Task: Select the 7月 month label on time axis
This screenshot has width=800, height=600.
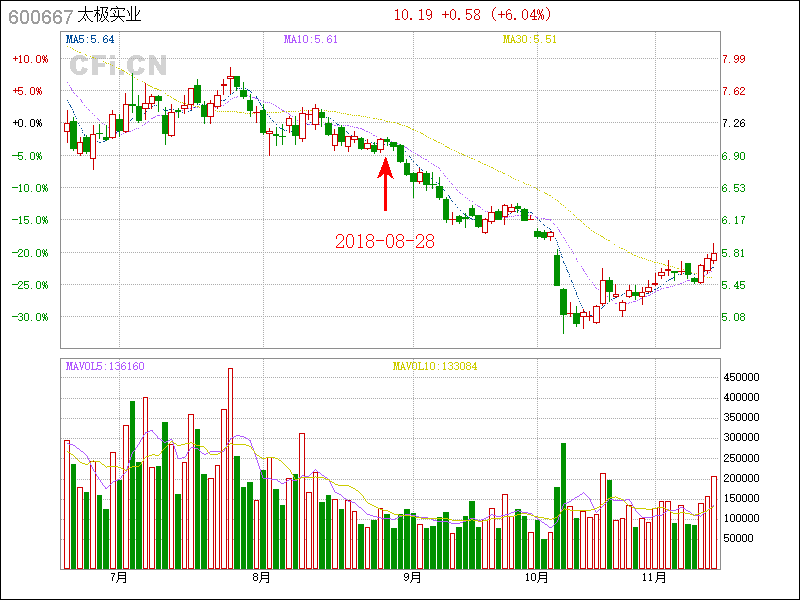Action: pos(119,577)
